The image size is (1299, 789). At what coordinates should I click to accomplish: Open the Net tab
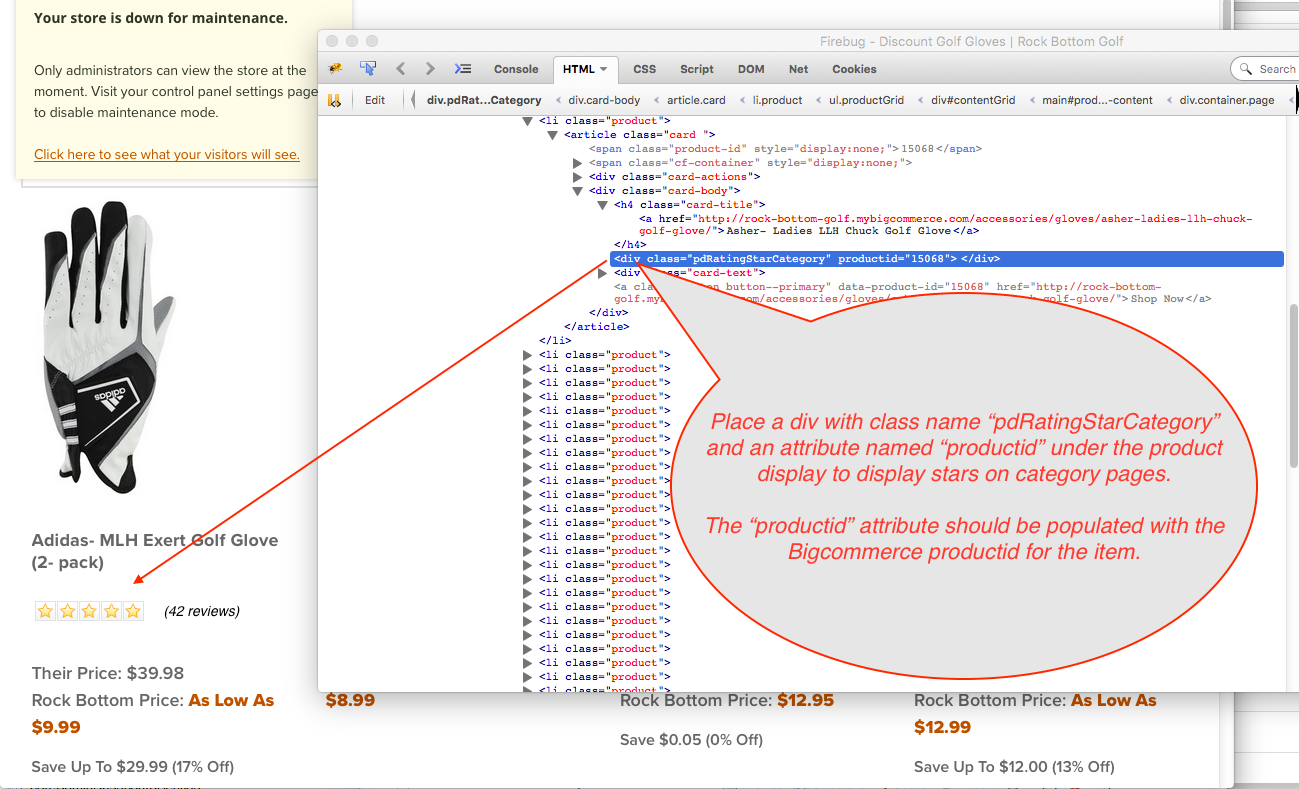point(798,69)
